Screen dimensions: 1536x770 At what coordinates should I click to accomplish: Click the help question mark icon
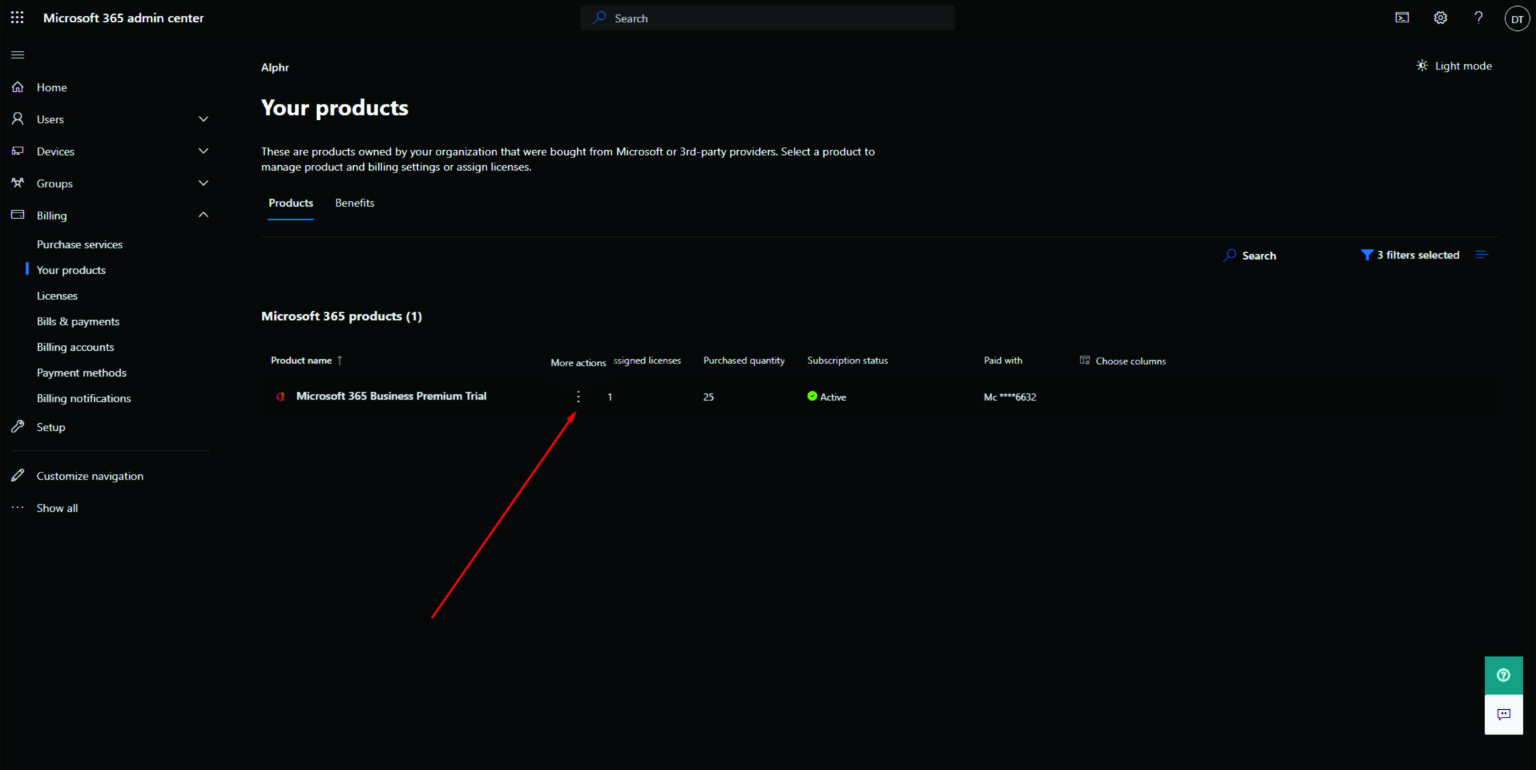(x=1478, y=18)
